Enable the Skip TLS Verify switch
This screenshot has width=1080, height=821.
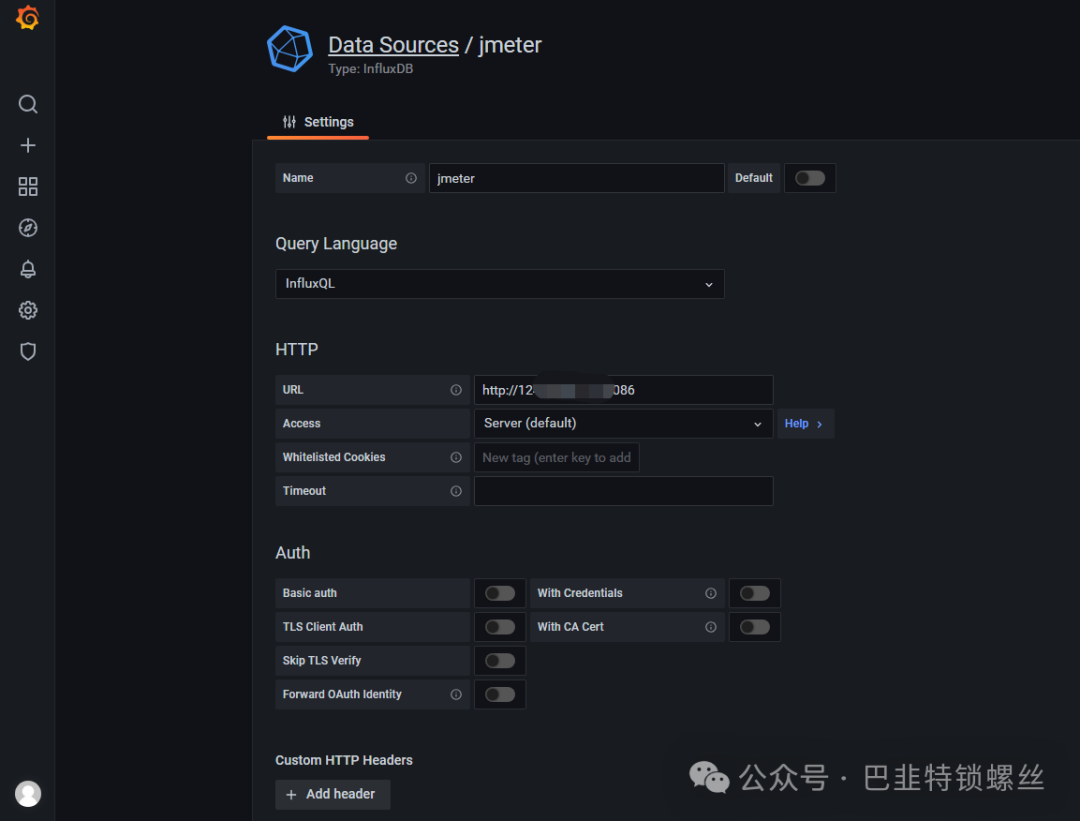pos(500,661)
